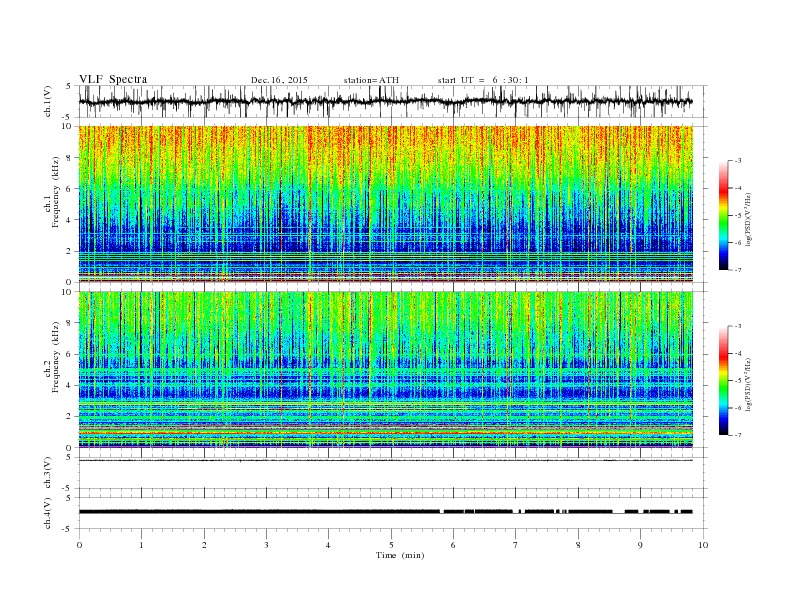Click time axis tick label 10
The width and height of the screenshot is (792, 612).
click(703, 545)
